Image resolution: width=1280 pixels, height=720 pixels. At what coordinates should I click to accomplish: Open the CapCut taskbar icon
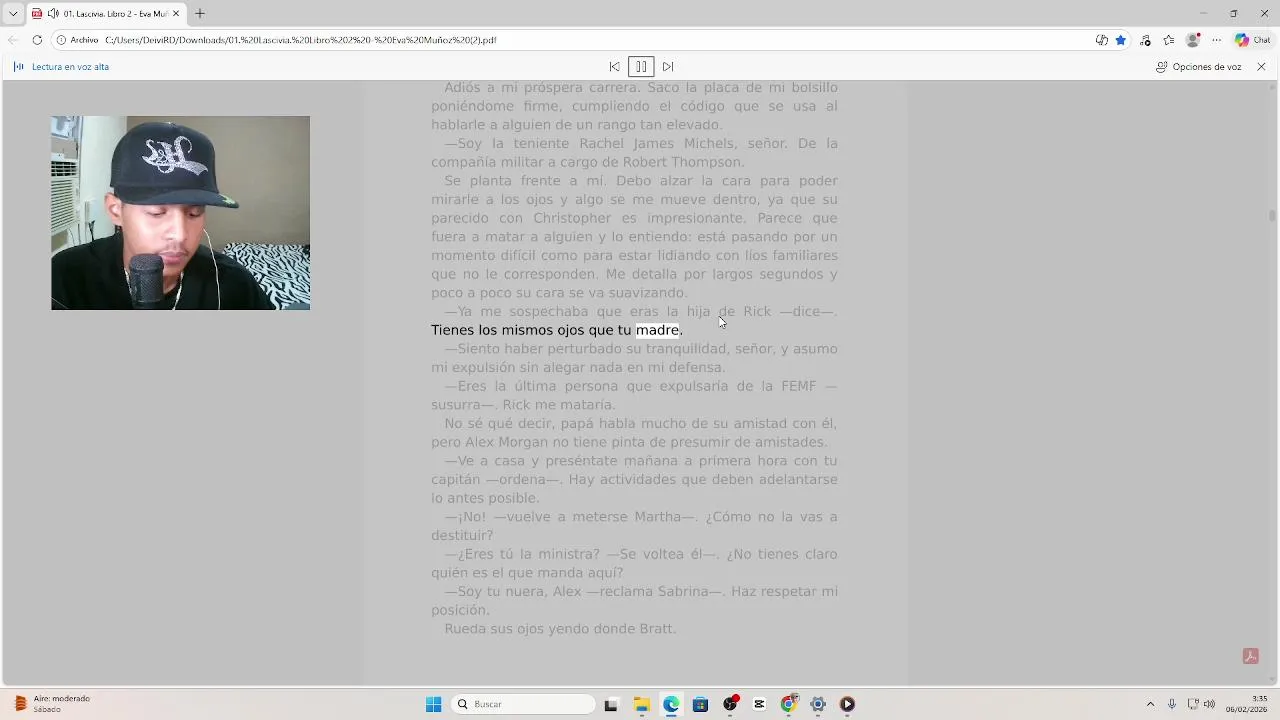coord(759,704)
